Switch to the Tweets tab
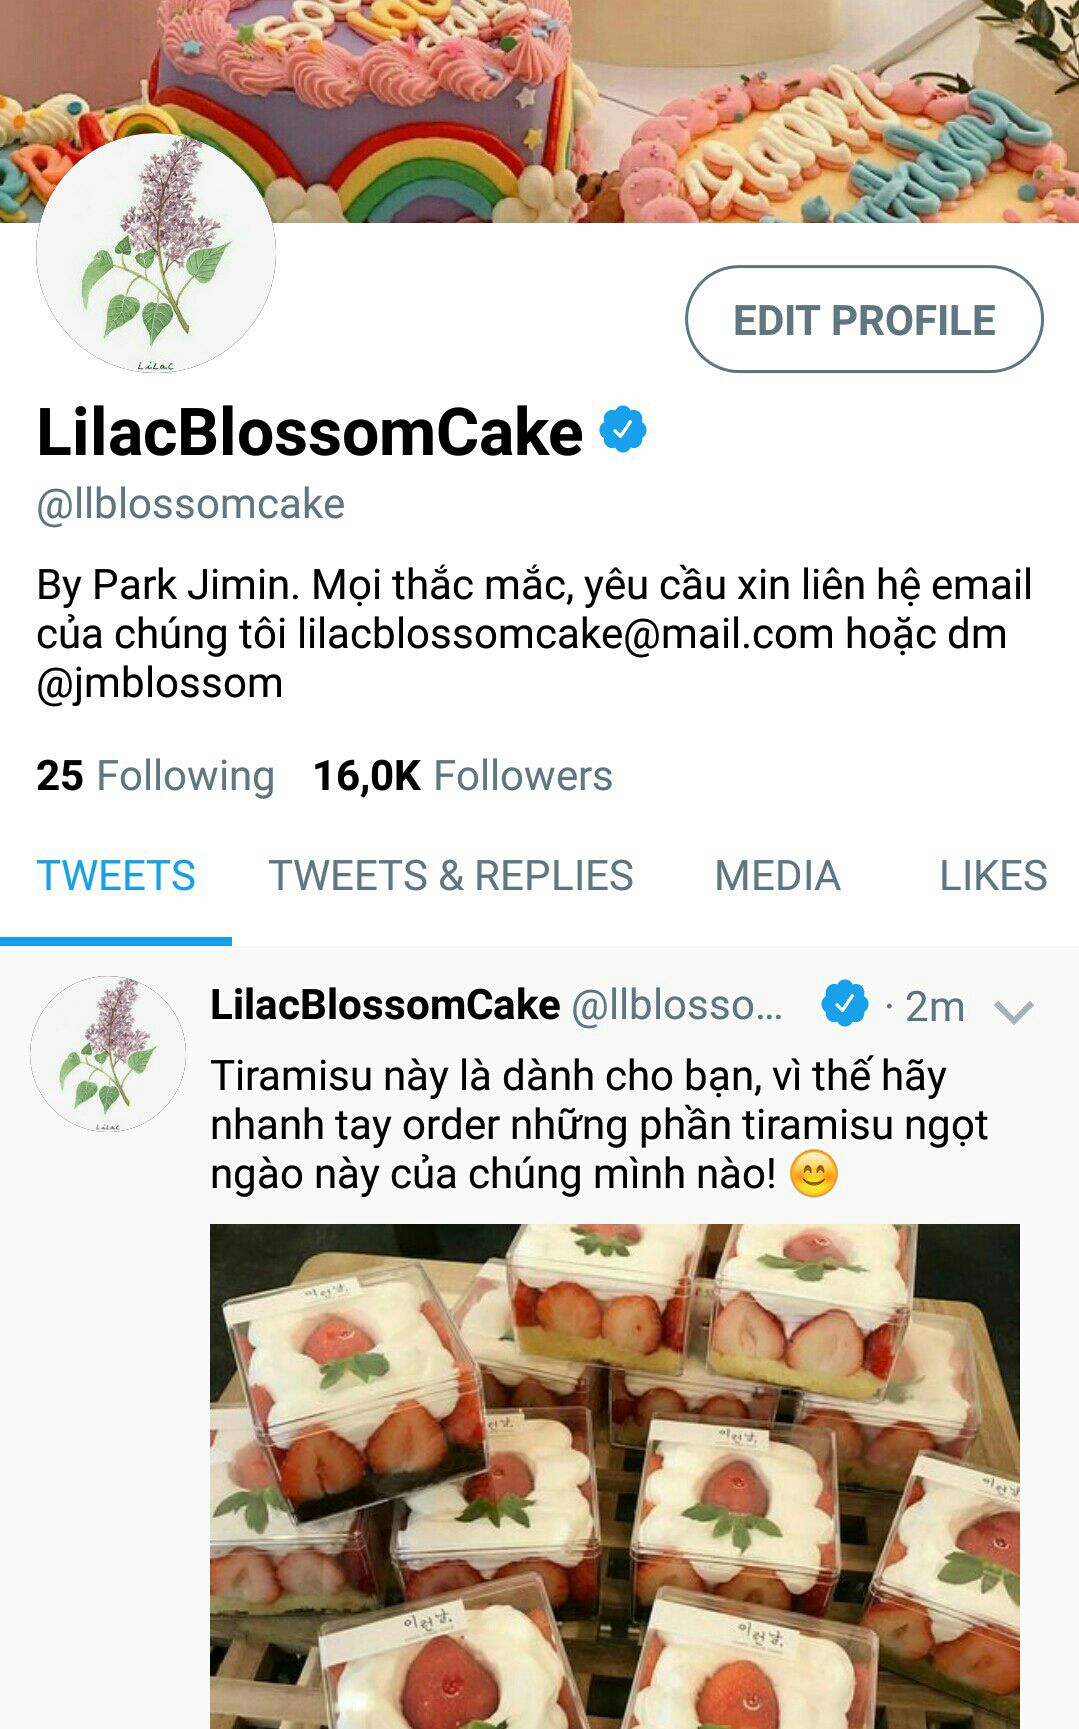 coord(116,876)
